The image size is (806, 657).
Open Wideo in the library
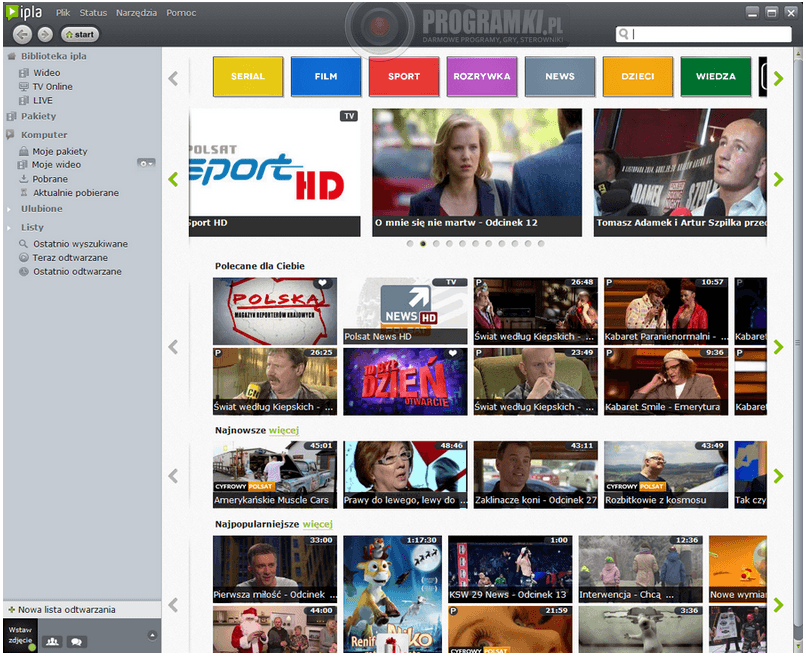coord(46,73)
